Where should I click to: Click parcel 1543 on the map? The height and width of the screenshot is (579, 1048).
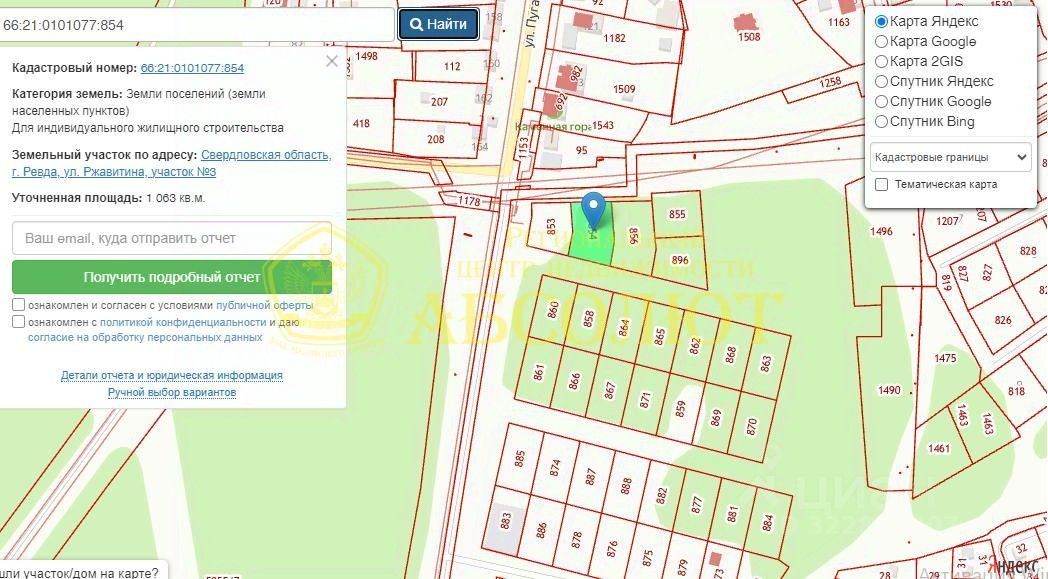603,126
